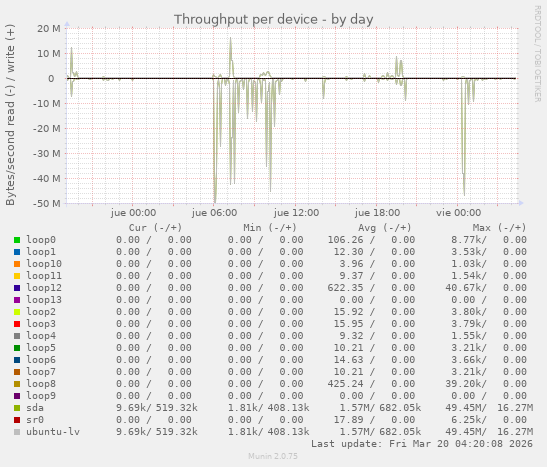The height and width of the screenshot is (467, 547).
Task: Click the loop0 green legend swatch
Action: [17, 240]
